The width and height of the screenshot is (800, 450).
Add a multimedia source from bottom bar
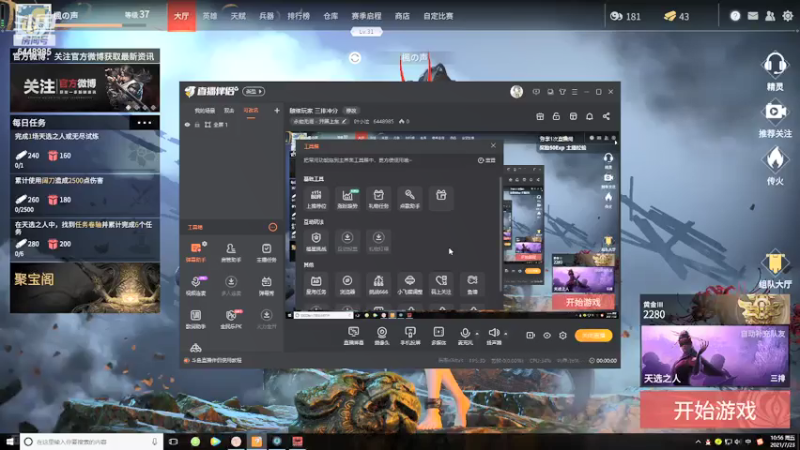(438, 336)
